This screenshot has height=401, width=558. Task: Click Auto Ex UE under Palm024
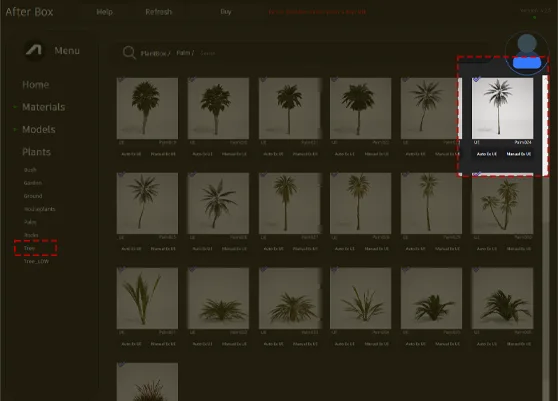[x=486, y=154]
